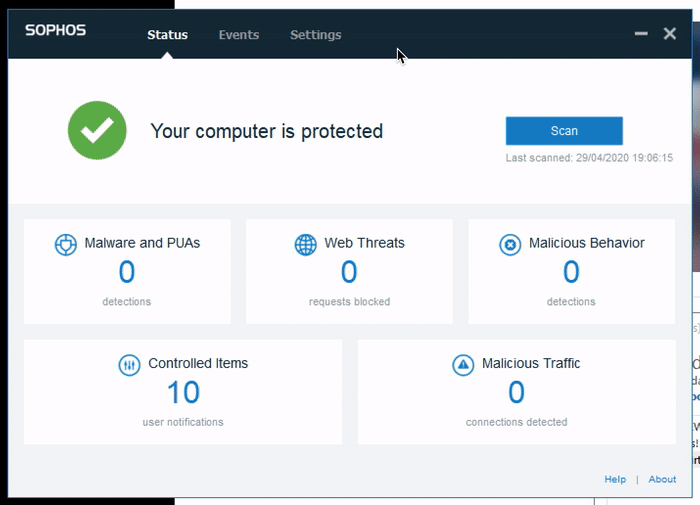Click the 'Malware and PUAs' heading
The width and height of the screenshot is (700, 505).
[x=142, y=243]
